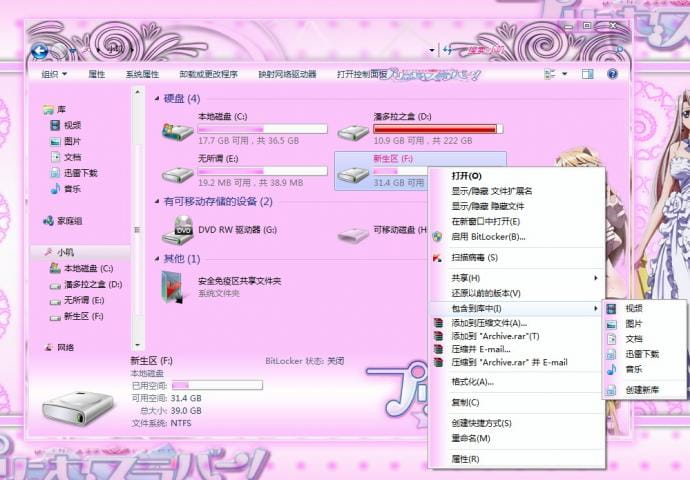
Task: Click 映射网络驱动器 toolbar button
Action: click(287, 74)
